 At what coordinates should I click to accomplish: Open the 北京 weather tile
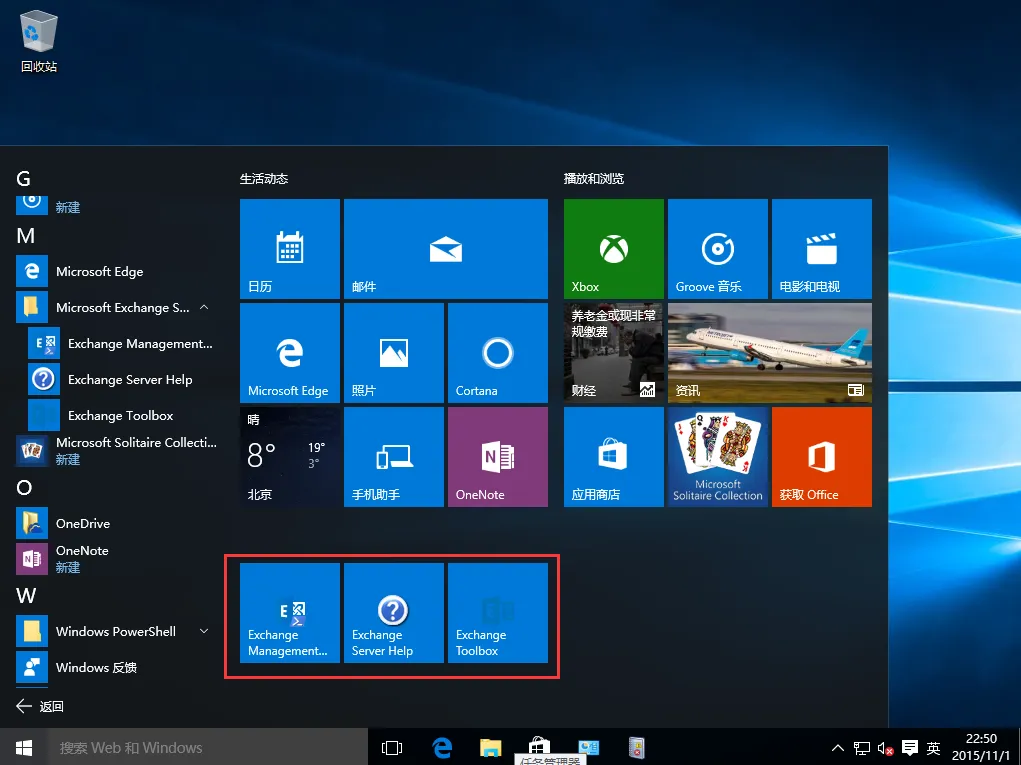[x=290, y=457]
